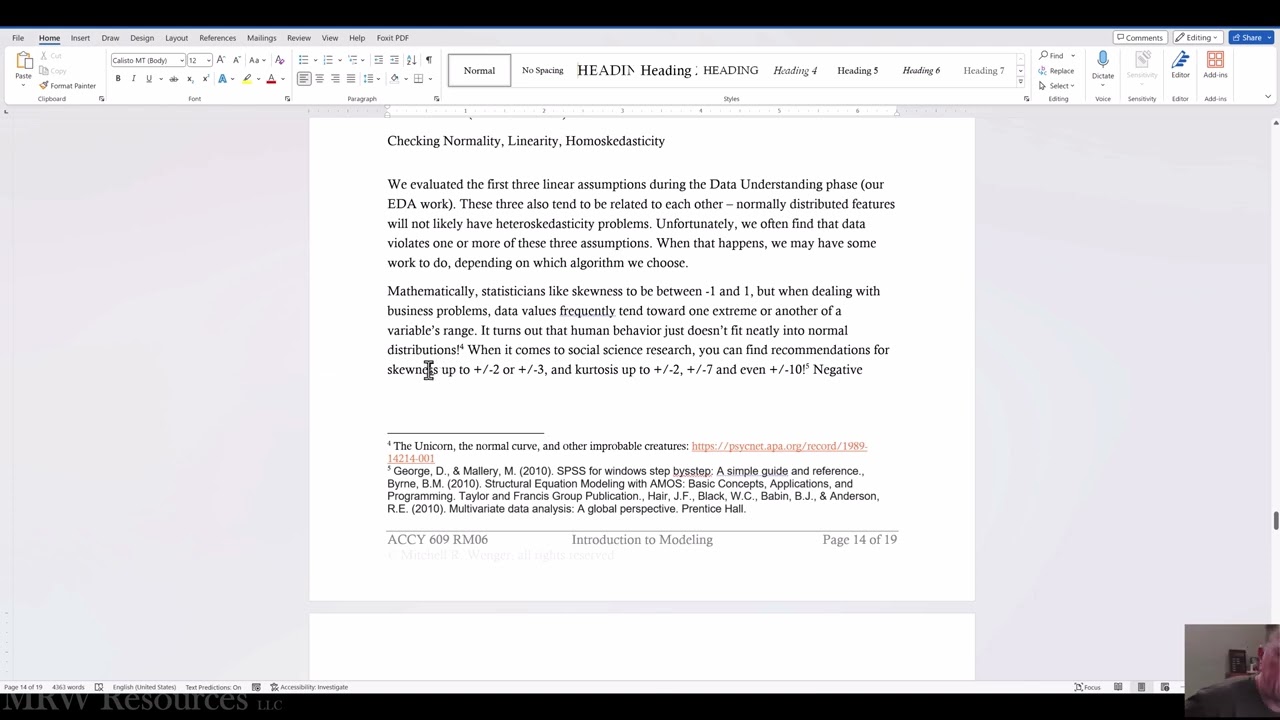Viewport: 1280px width, 720px height.
Task: Click the page 14 of 19 indicator
Action: (x=23, y=687)
